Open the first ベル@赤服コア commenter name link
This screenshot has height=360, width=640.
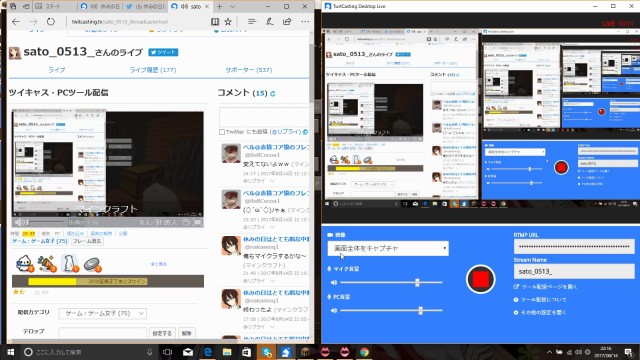(x=276, y=147)
